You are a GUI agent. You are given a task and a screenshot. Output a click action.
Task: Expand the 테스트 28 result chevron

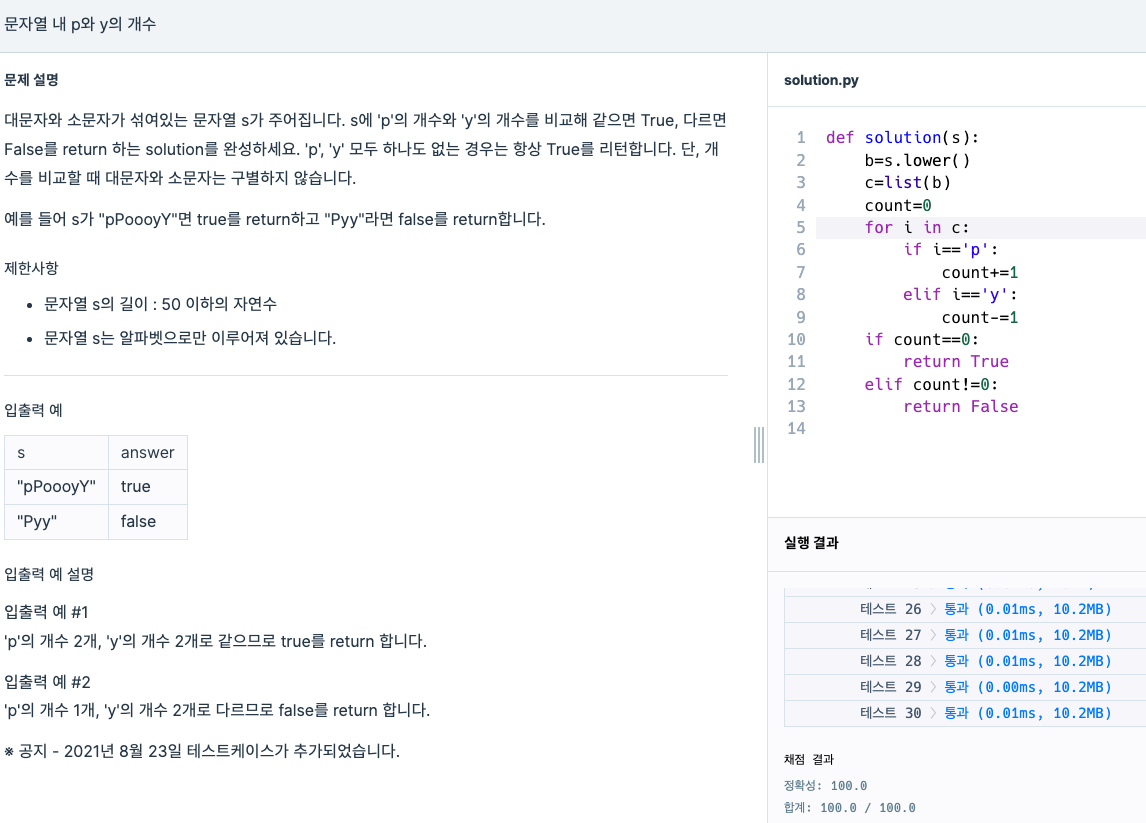(933, 661)
